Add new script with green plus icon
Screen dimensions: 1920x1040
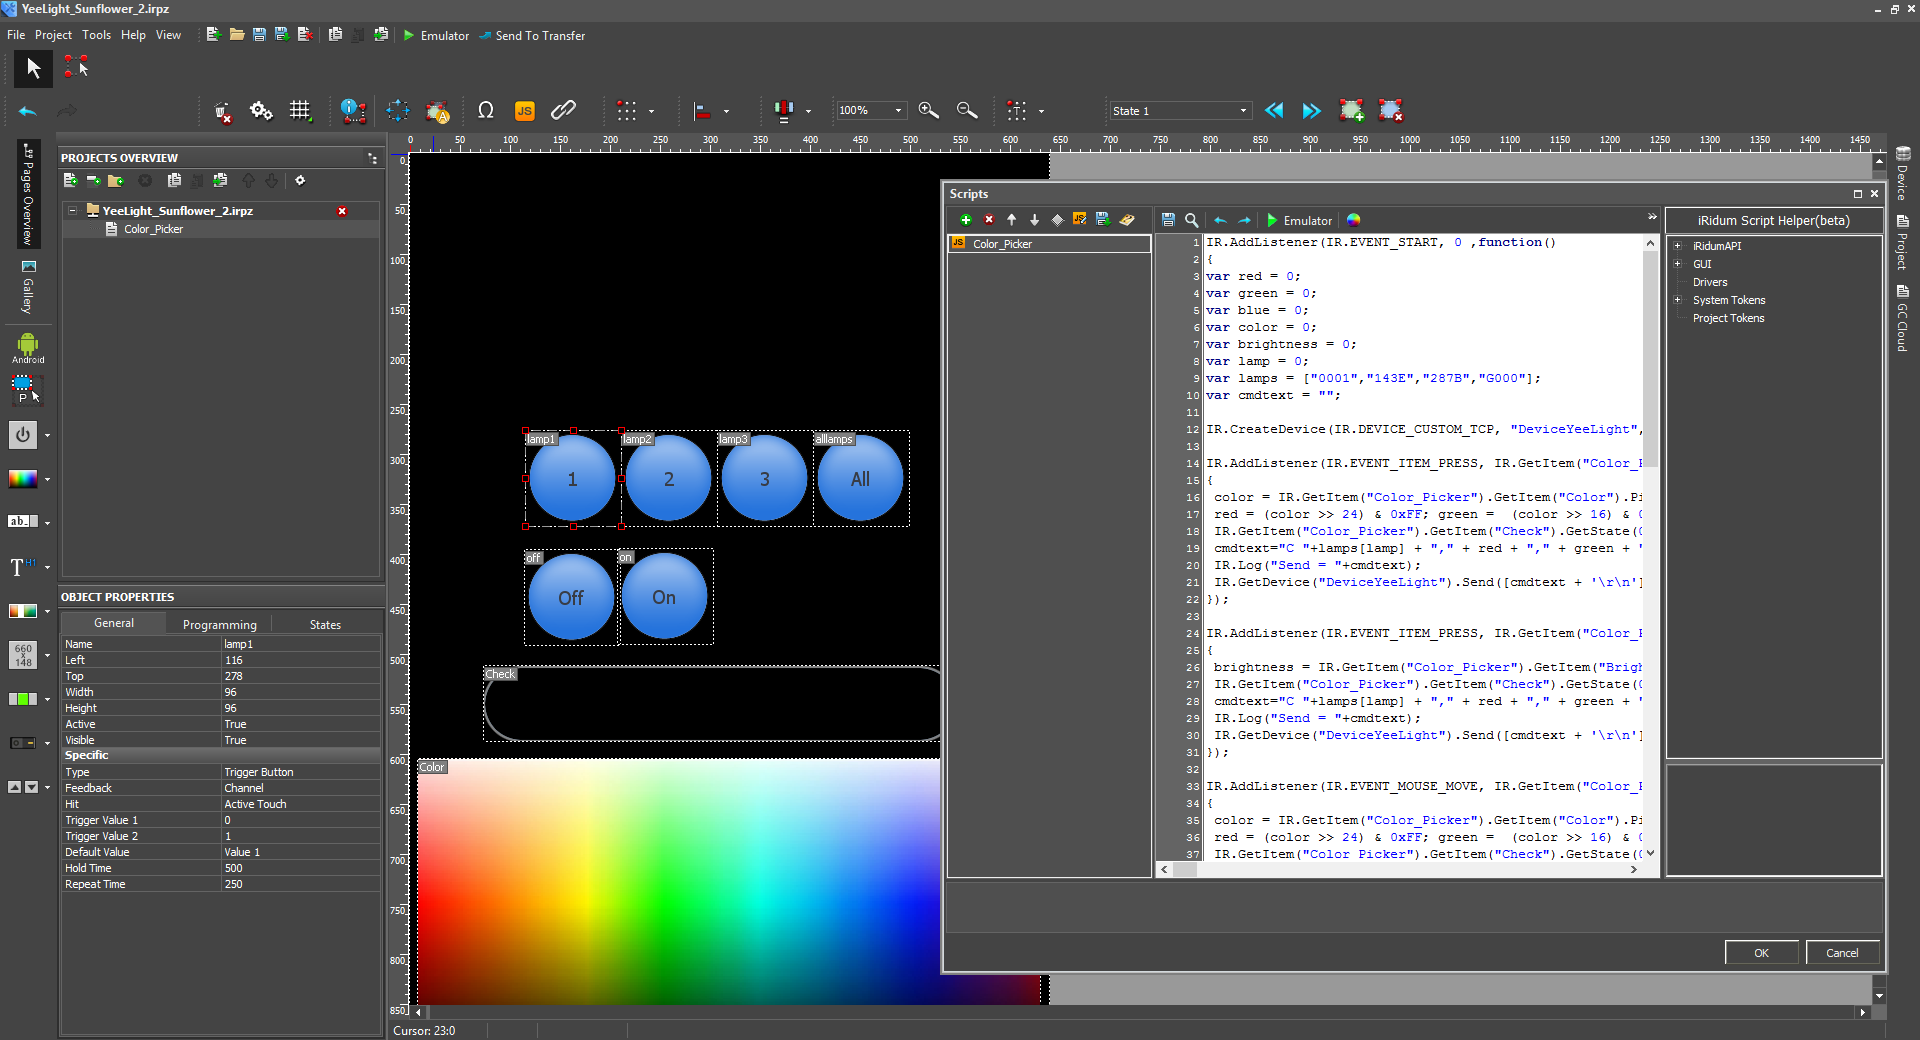click(965, 220)
